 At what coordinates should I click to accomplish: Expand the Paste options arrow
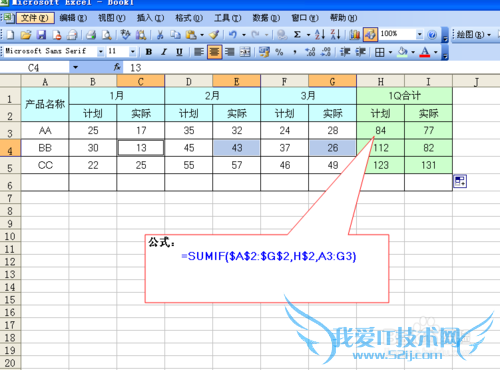[202, 35]
